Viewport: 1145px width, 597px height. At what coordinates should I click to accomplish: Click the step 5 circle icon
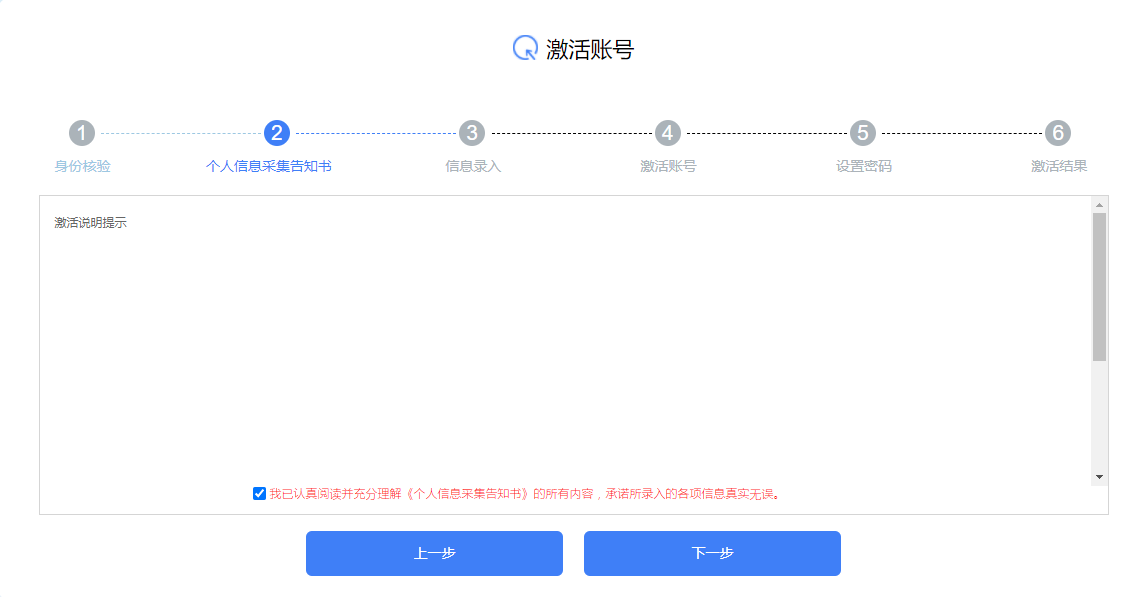click(x=862, y=133)
